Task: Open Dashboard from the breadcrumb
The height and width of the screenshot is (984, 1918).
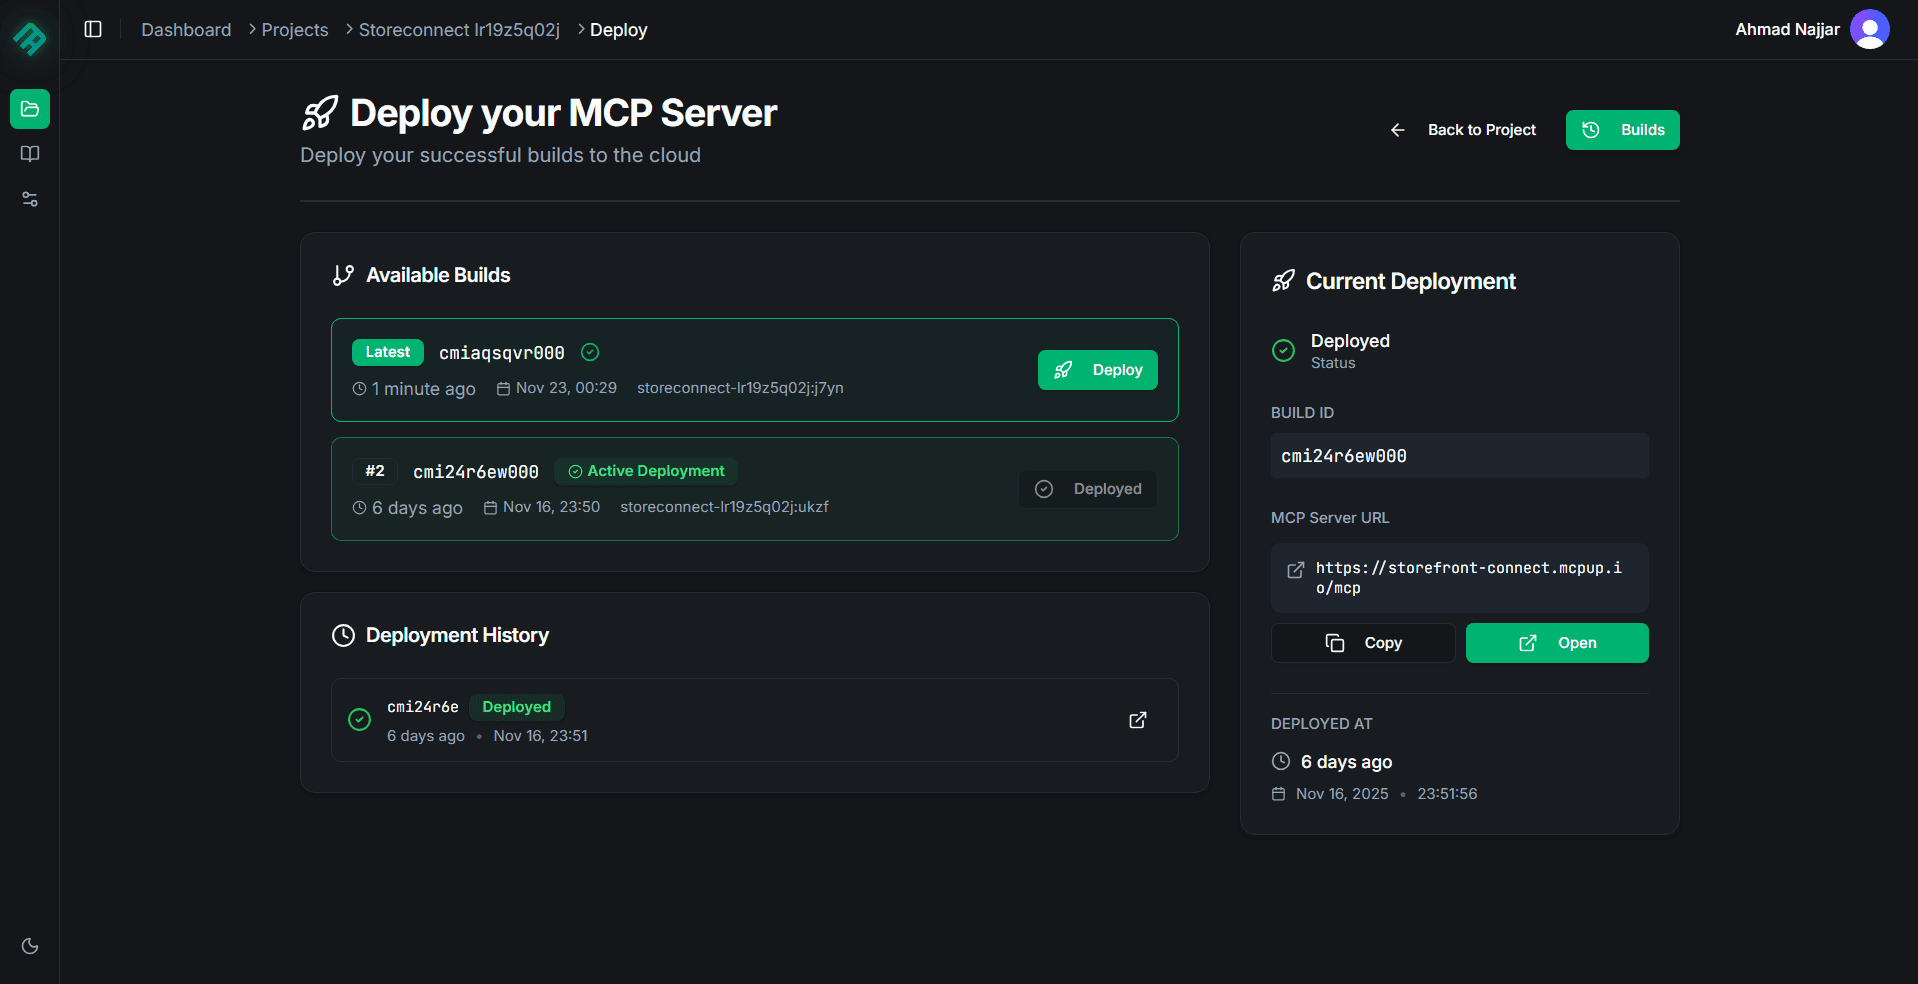Action: (186, 29)
